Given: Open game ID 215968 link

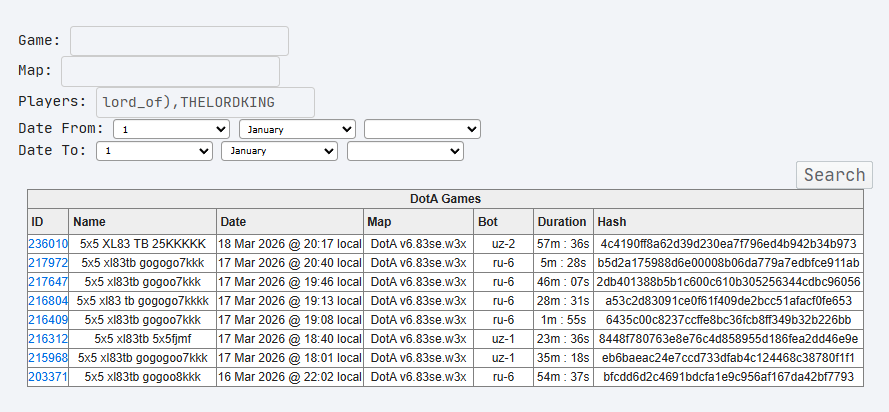Looking at the screenshot, I should click(x=48, y=359).
